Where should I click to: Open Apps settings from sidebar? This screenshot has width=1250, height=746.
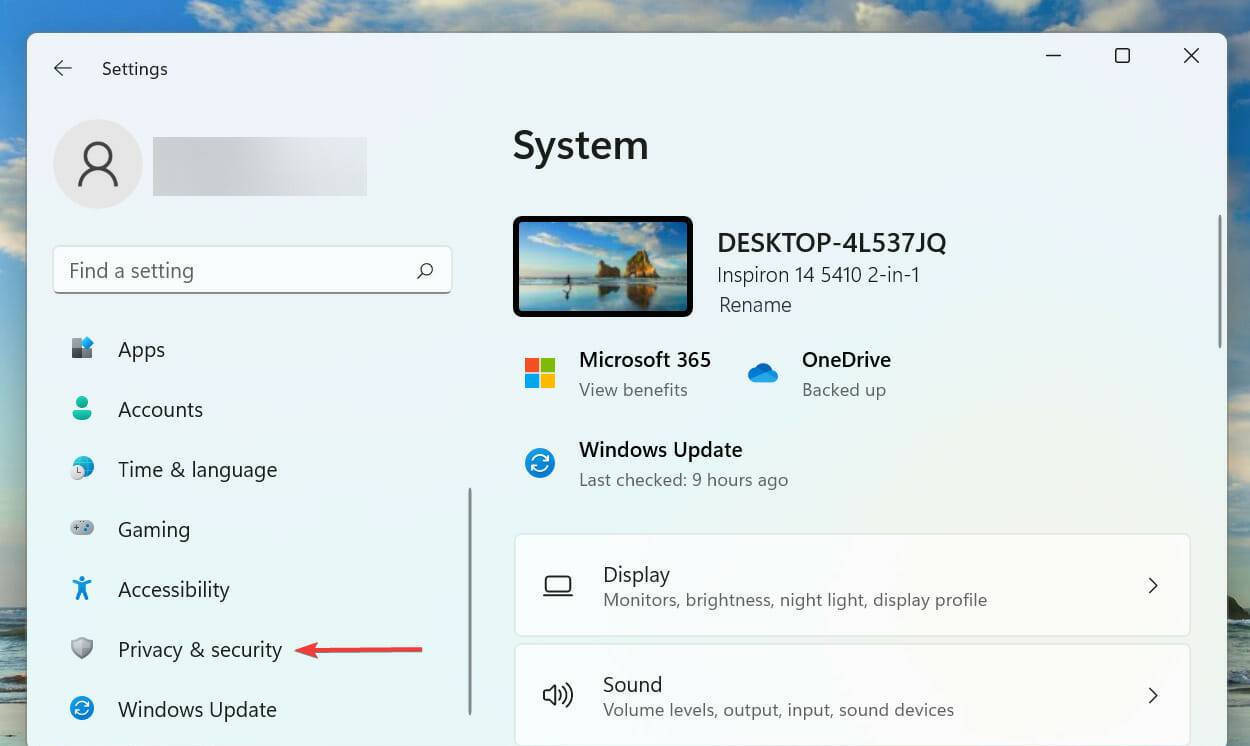140,349
